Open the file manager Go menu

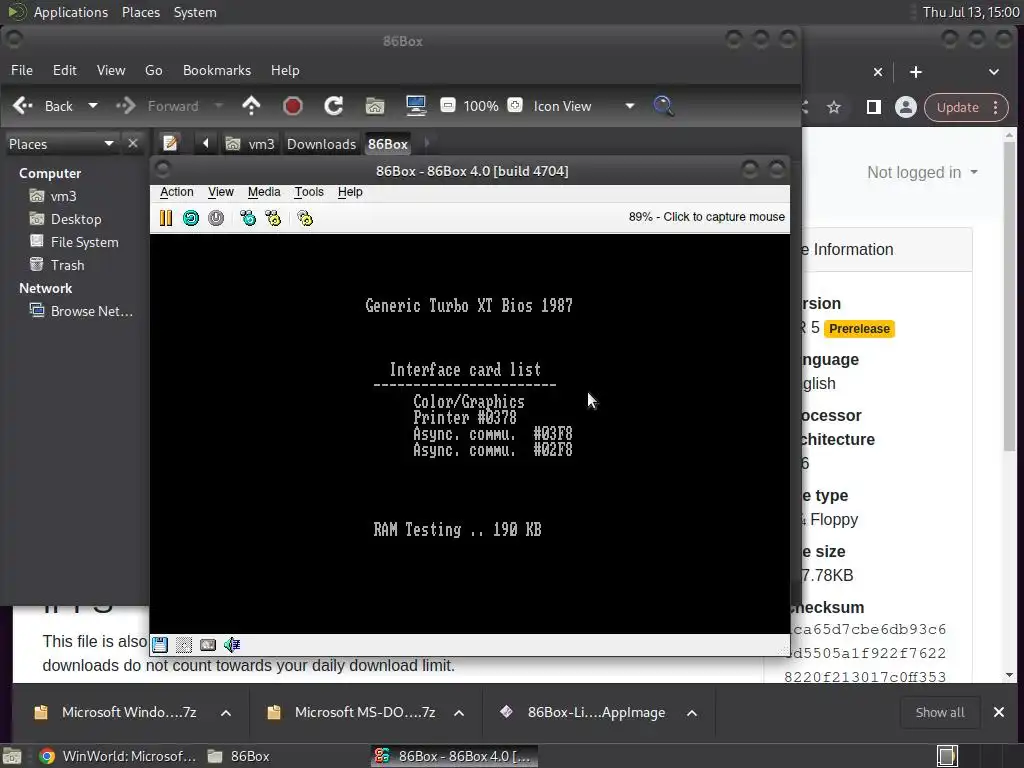[153, 70]
